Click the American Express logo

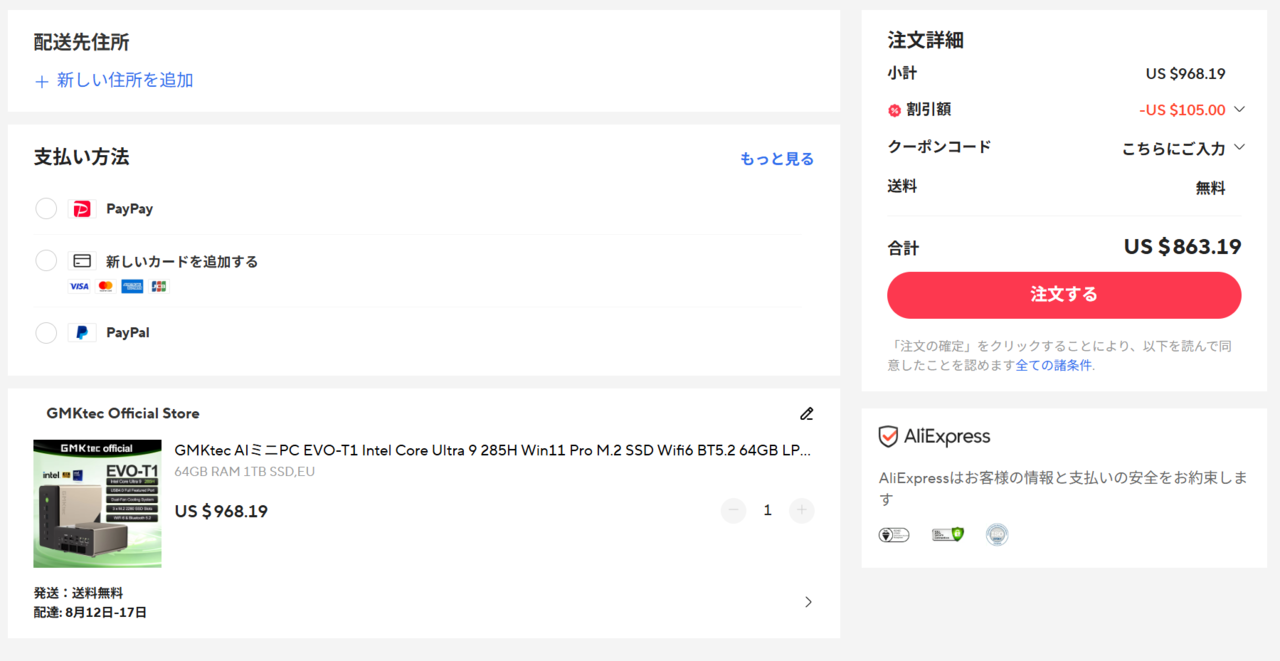pyautogui.click(x=132, y=286)
